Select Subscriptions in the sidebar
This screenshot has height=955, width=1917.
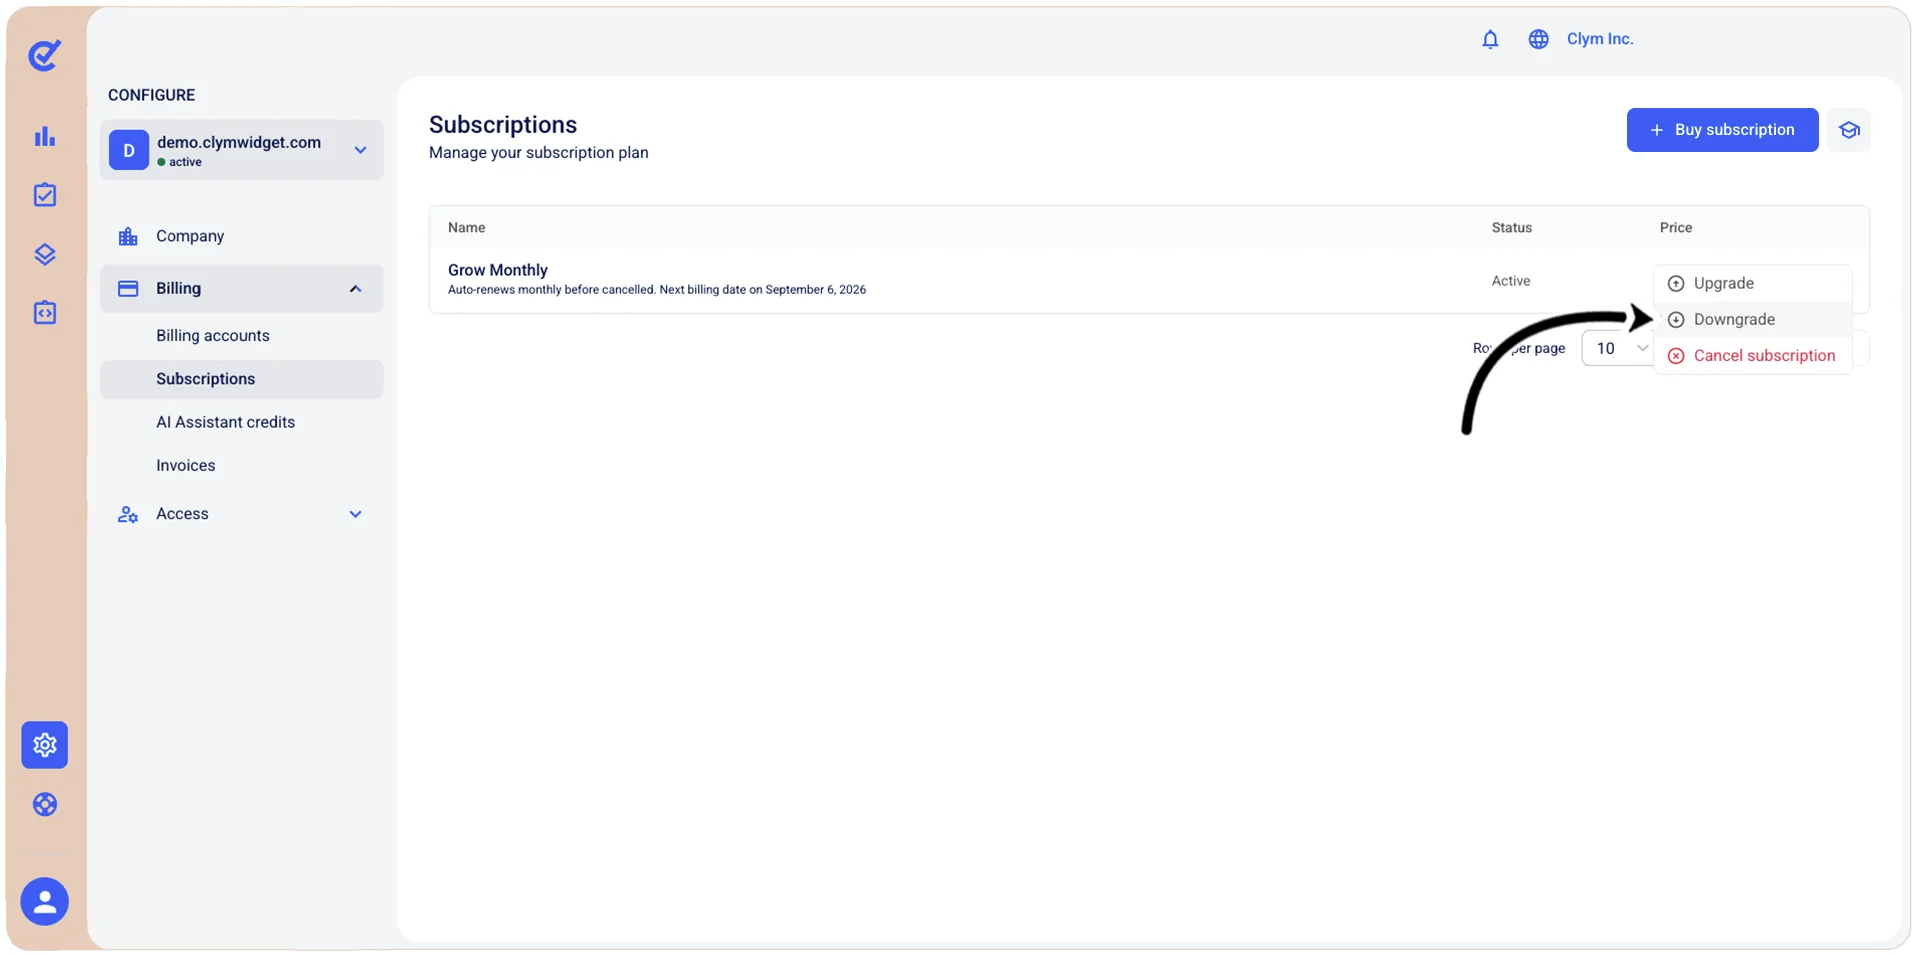(241, 379)
